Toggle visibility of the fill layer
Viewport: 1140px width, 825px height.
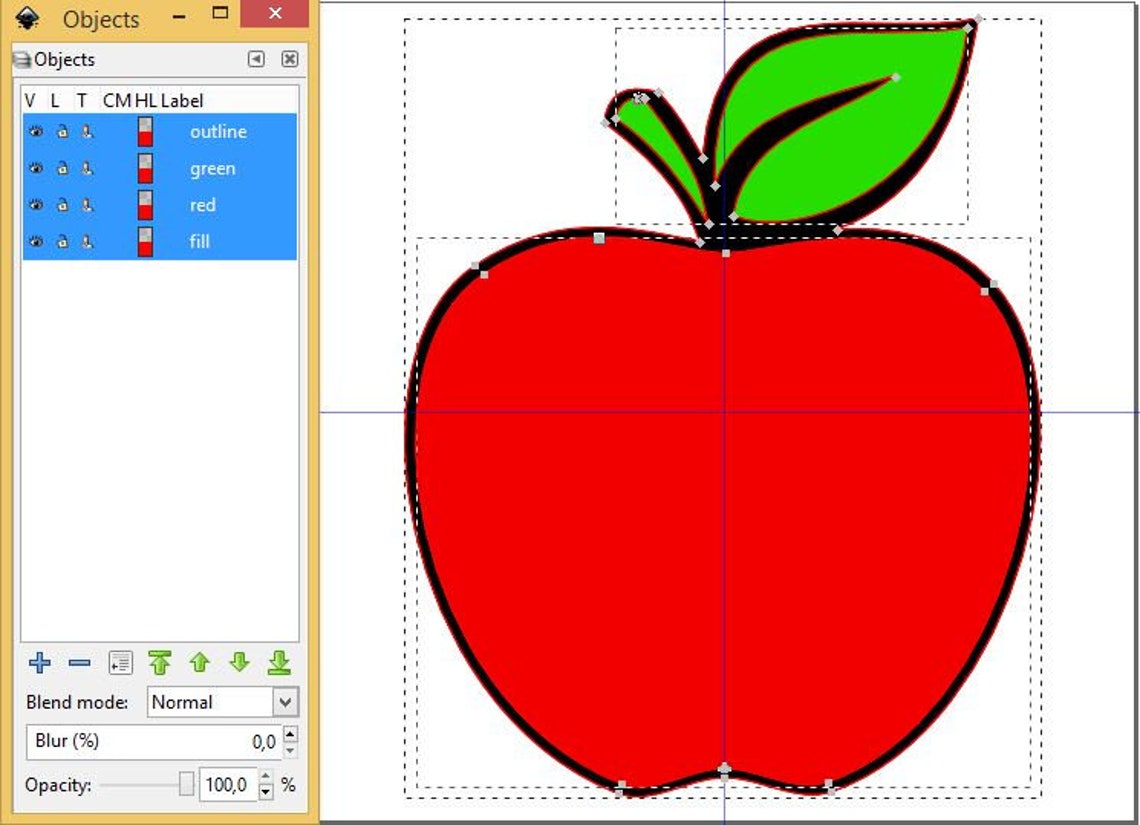(35, 241)
